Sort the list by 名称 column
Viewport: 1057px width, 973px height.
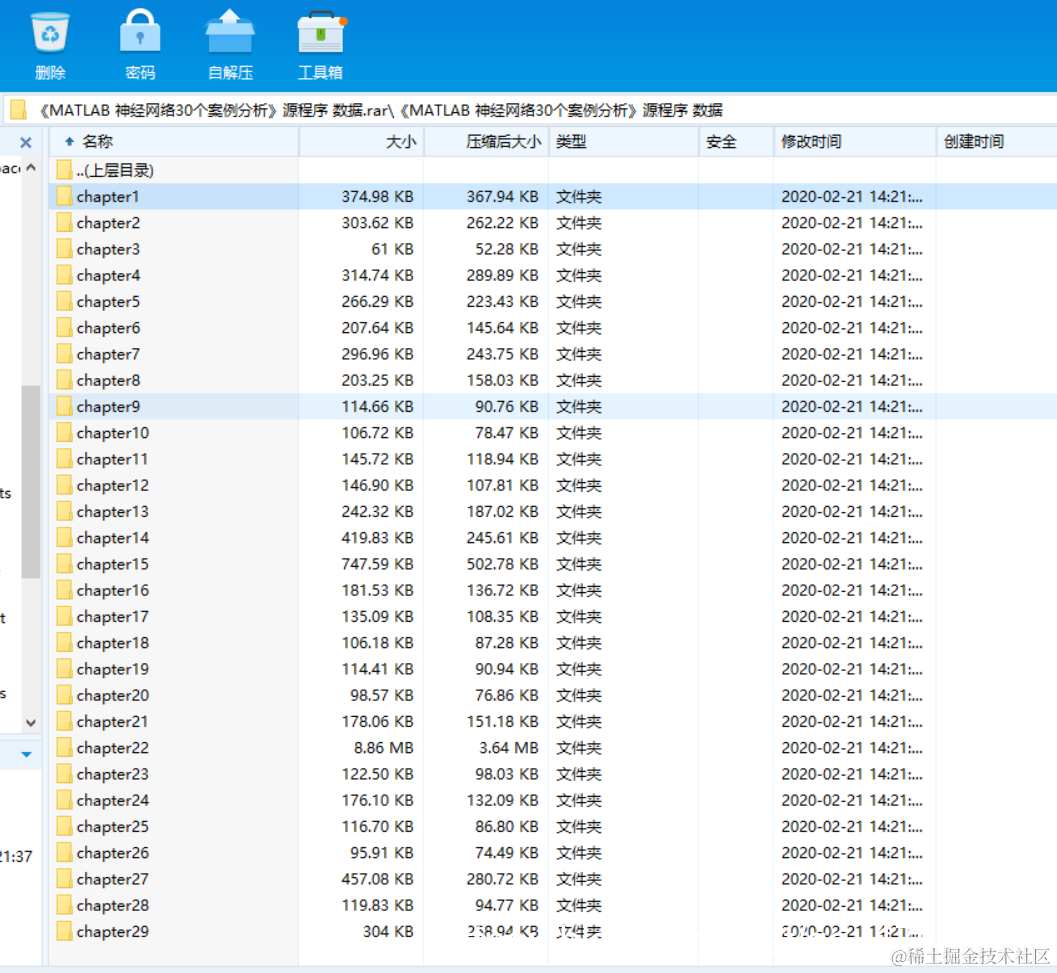click(174, 142)
